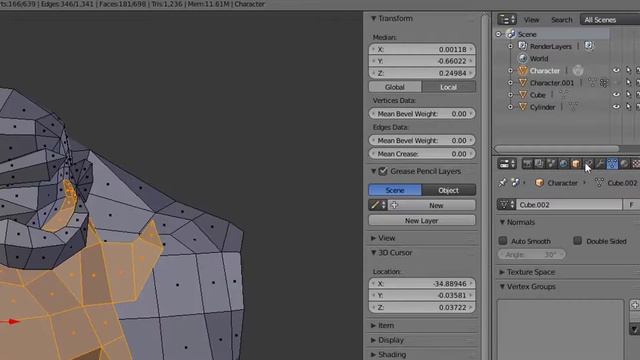640x360 pixels.
Task: Open the outliner Search menu
Action: [x=562, y=20]
